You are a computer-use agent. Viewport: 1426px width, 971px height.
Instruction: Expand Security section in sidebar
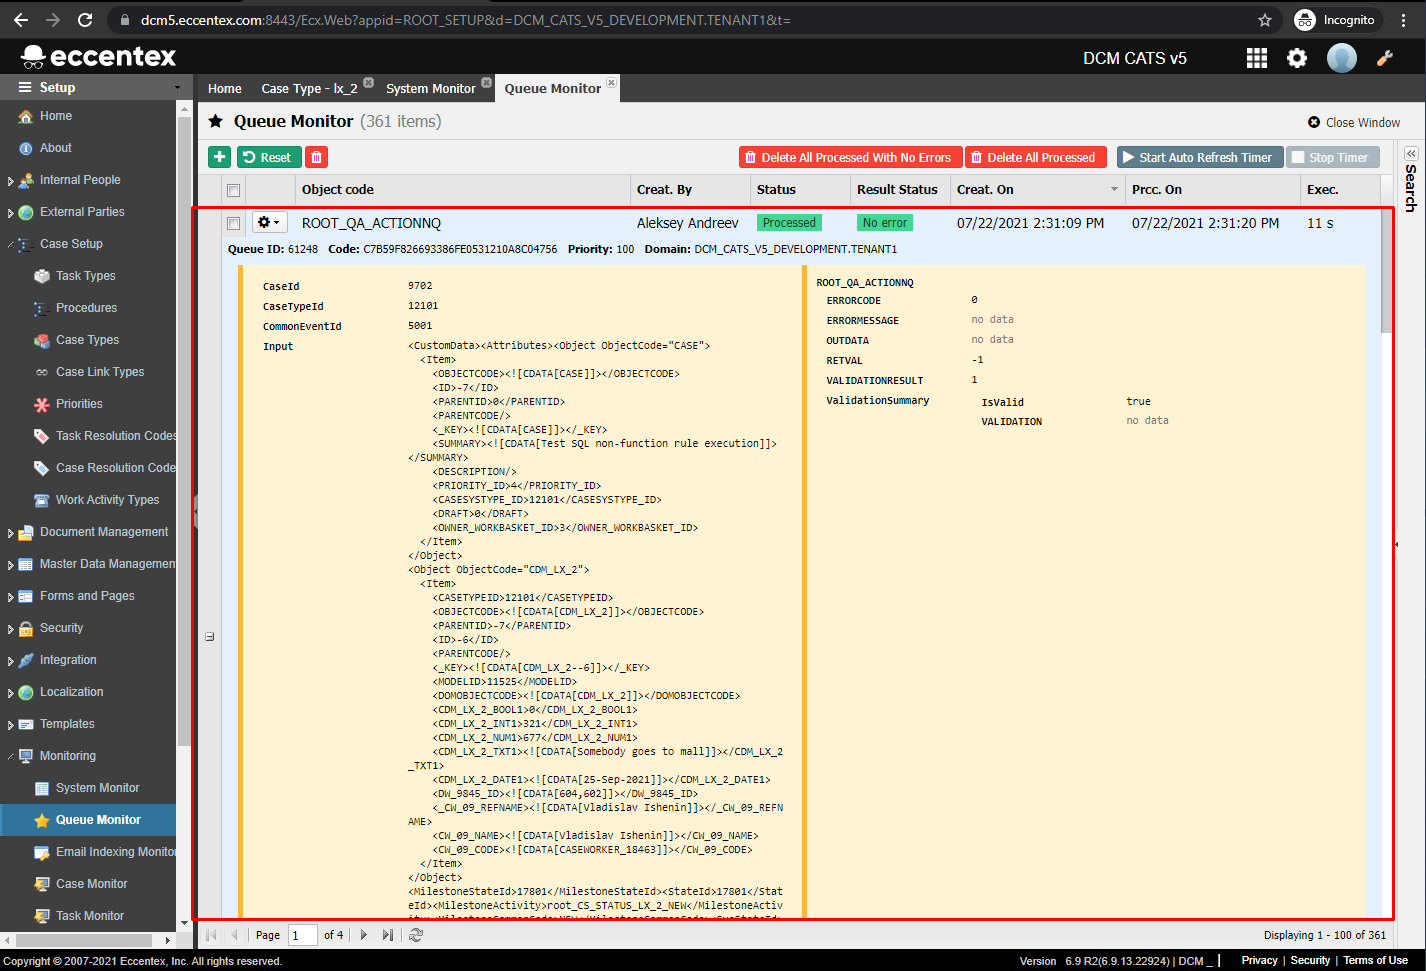pos(10,629)
